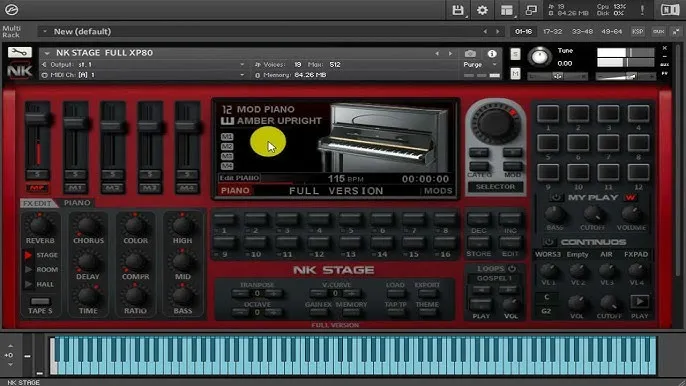Toggle the instrument Solo S button
This screenshot has height=386, width=686.
[515, 54]
